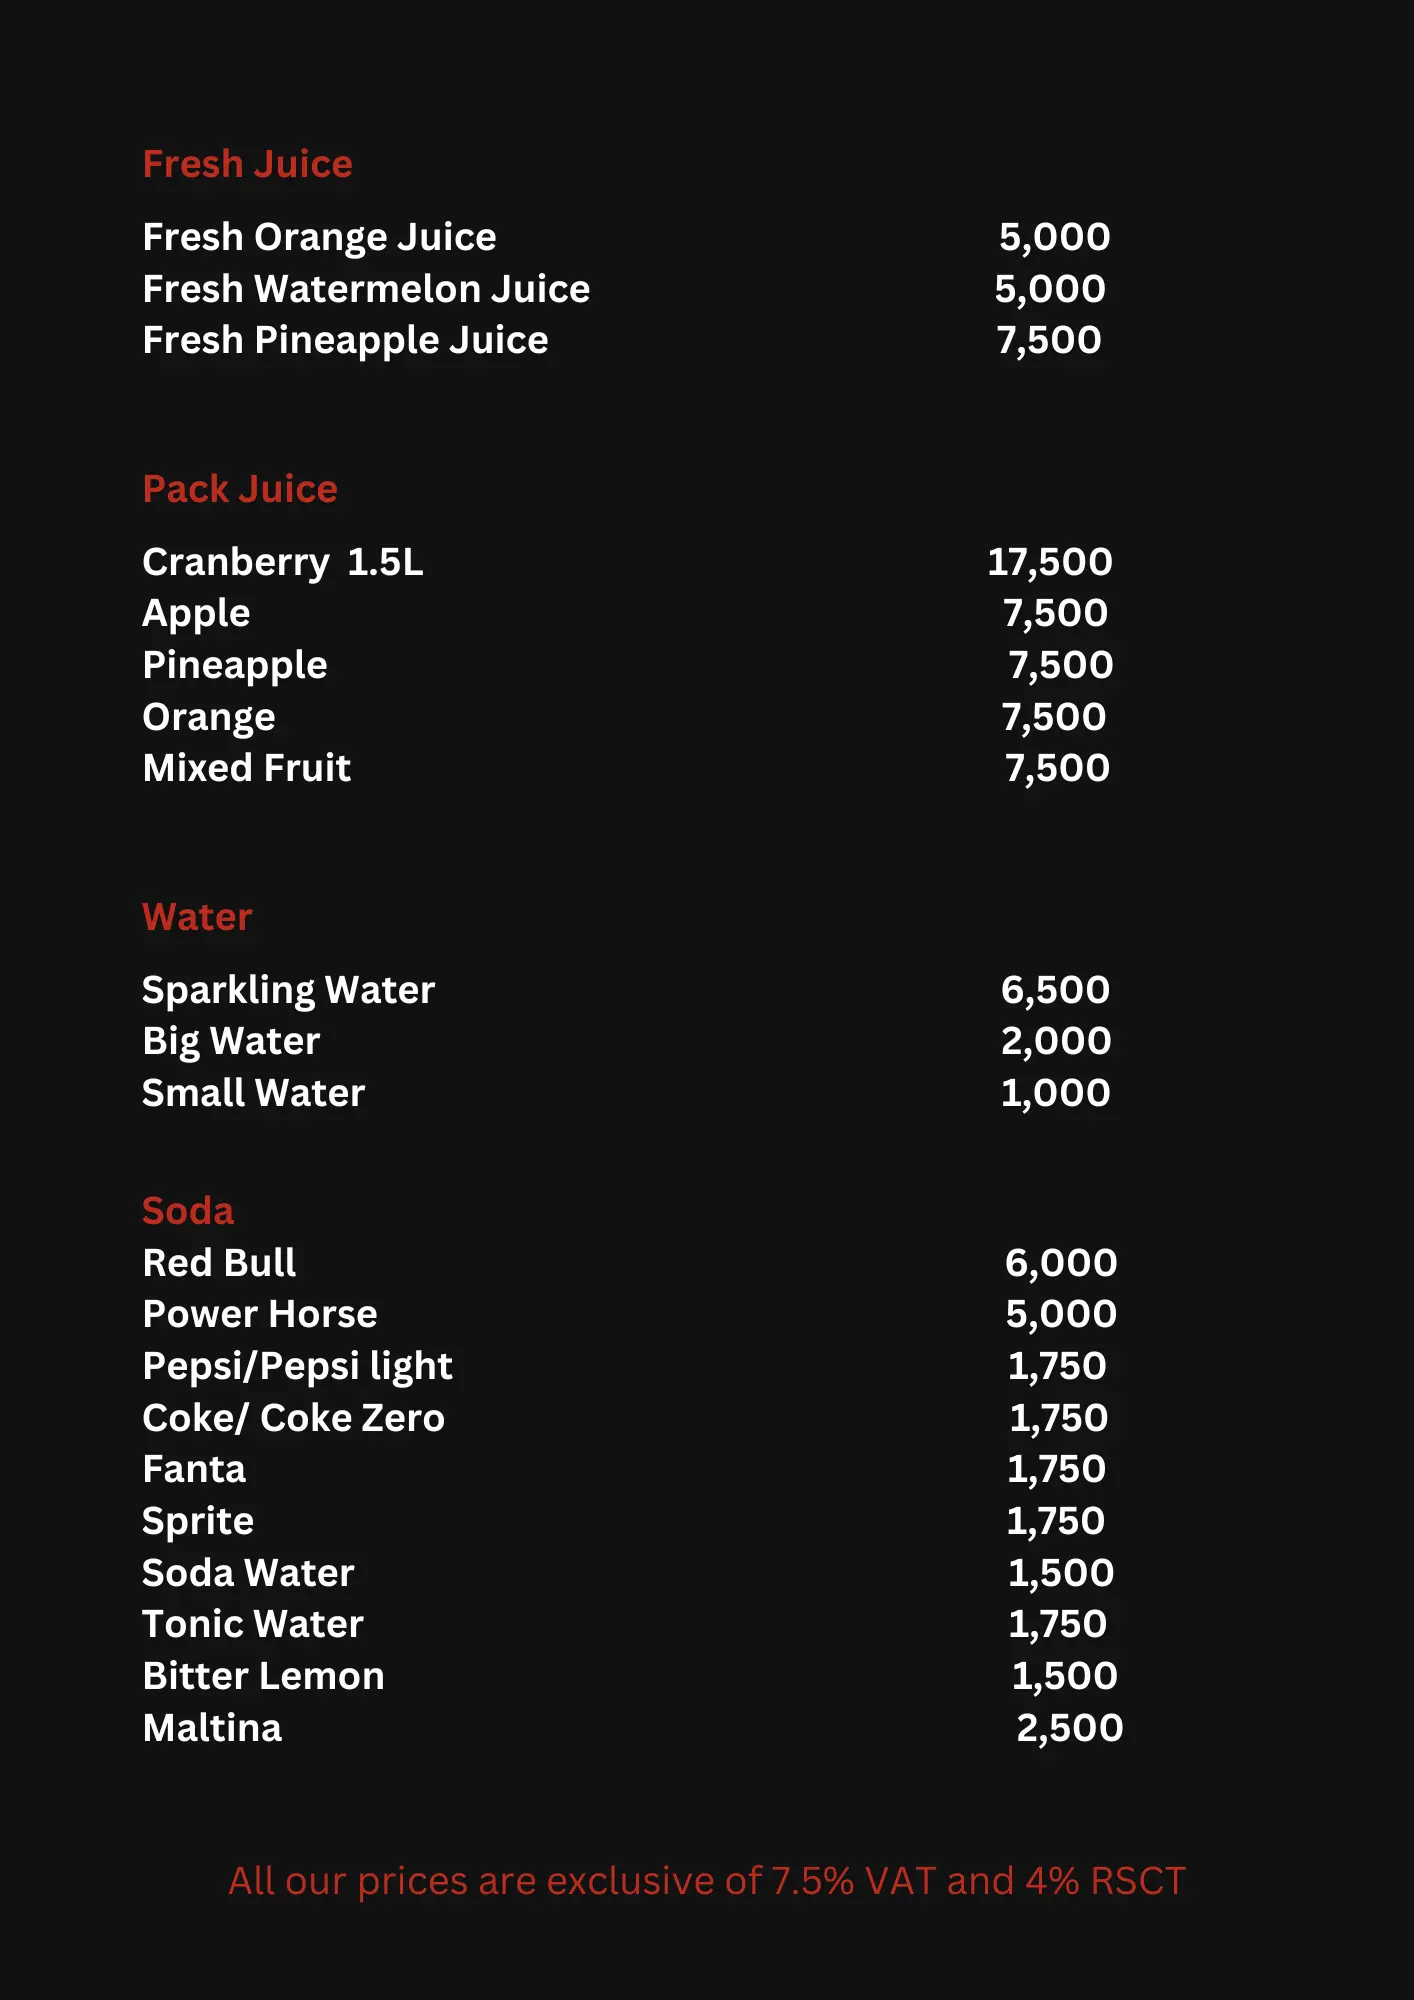Image resolution: width=1414 pixels, height=2000 pixels.
Task: Click the Soda section heading
Action: (x=188, y=1211)
